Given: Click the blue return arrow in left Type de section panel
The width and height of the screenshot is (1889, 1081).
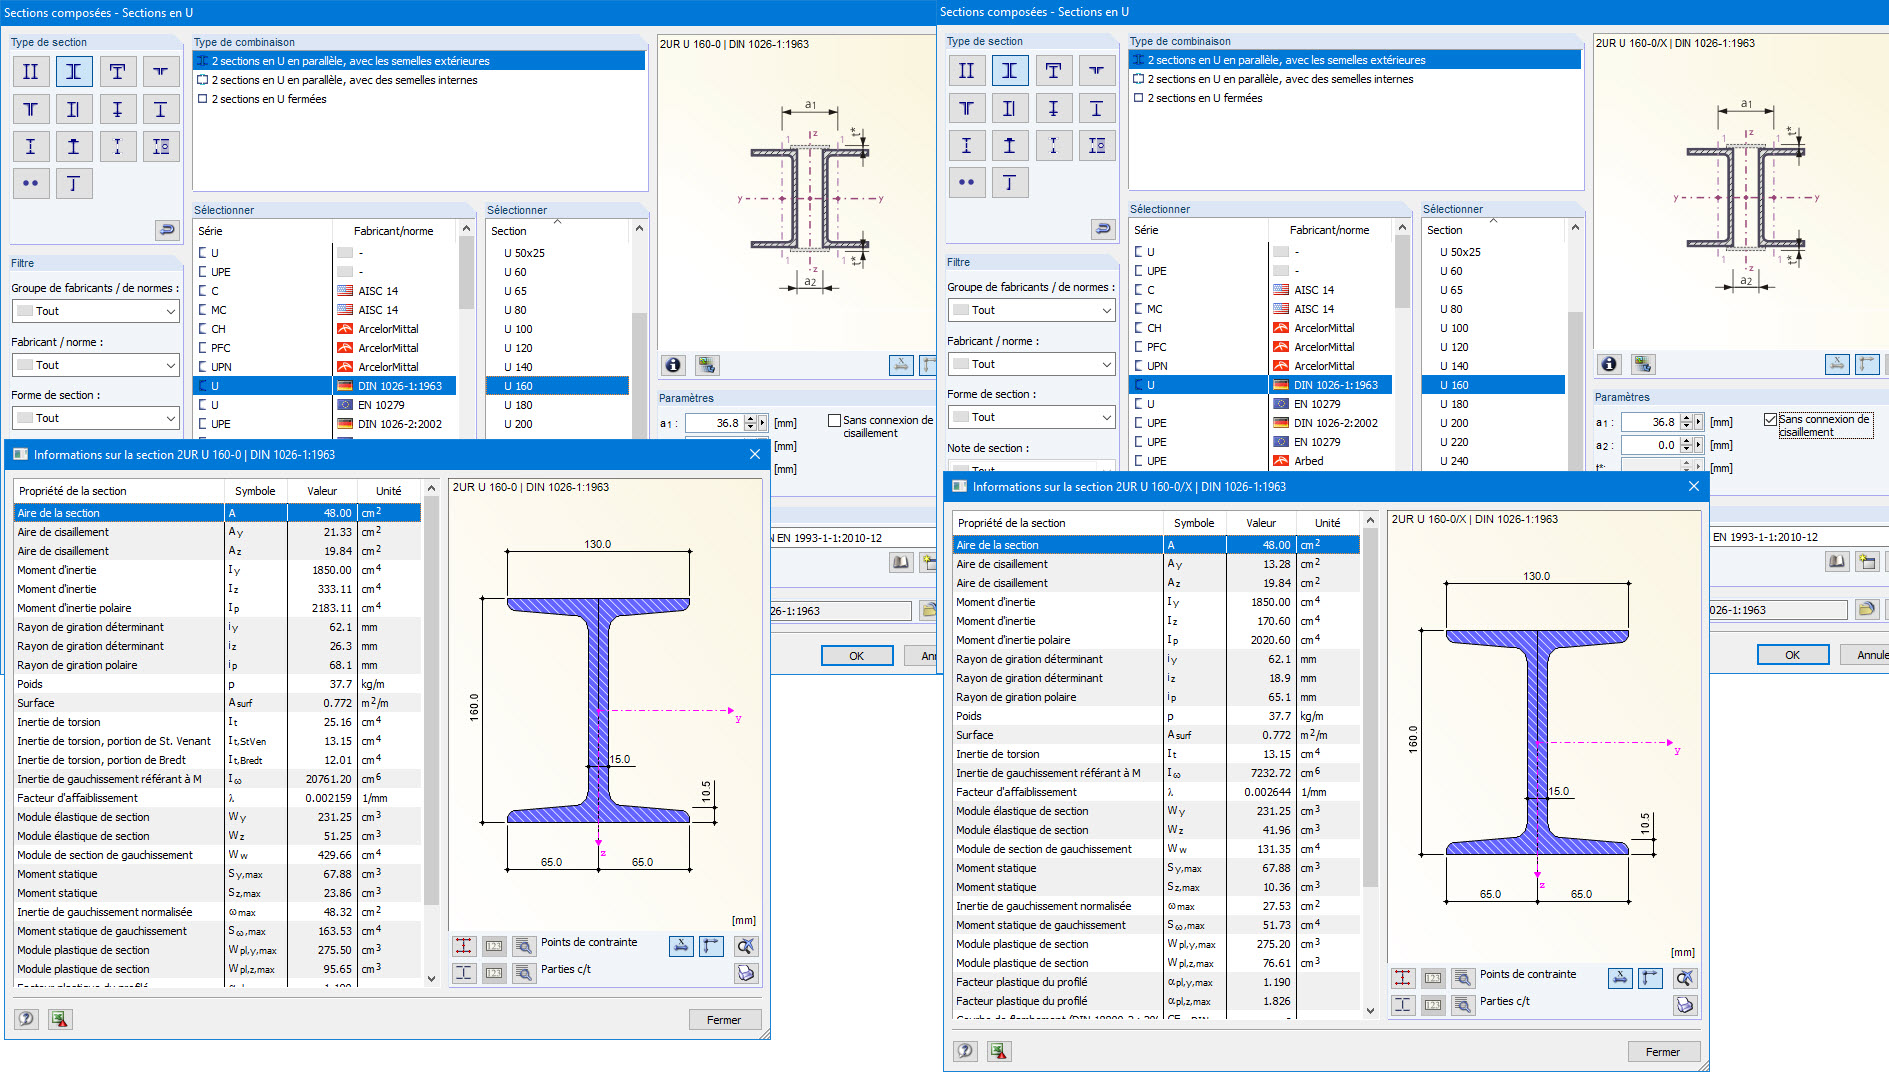Looking at the screenshot, I should (x=167, y=231).
